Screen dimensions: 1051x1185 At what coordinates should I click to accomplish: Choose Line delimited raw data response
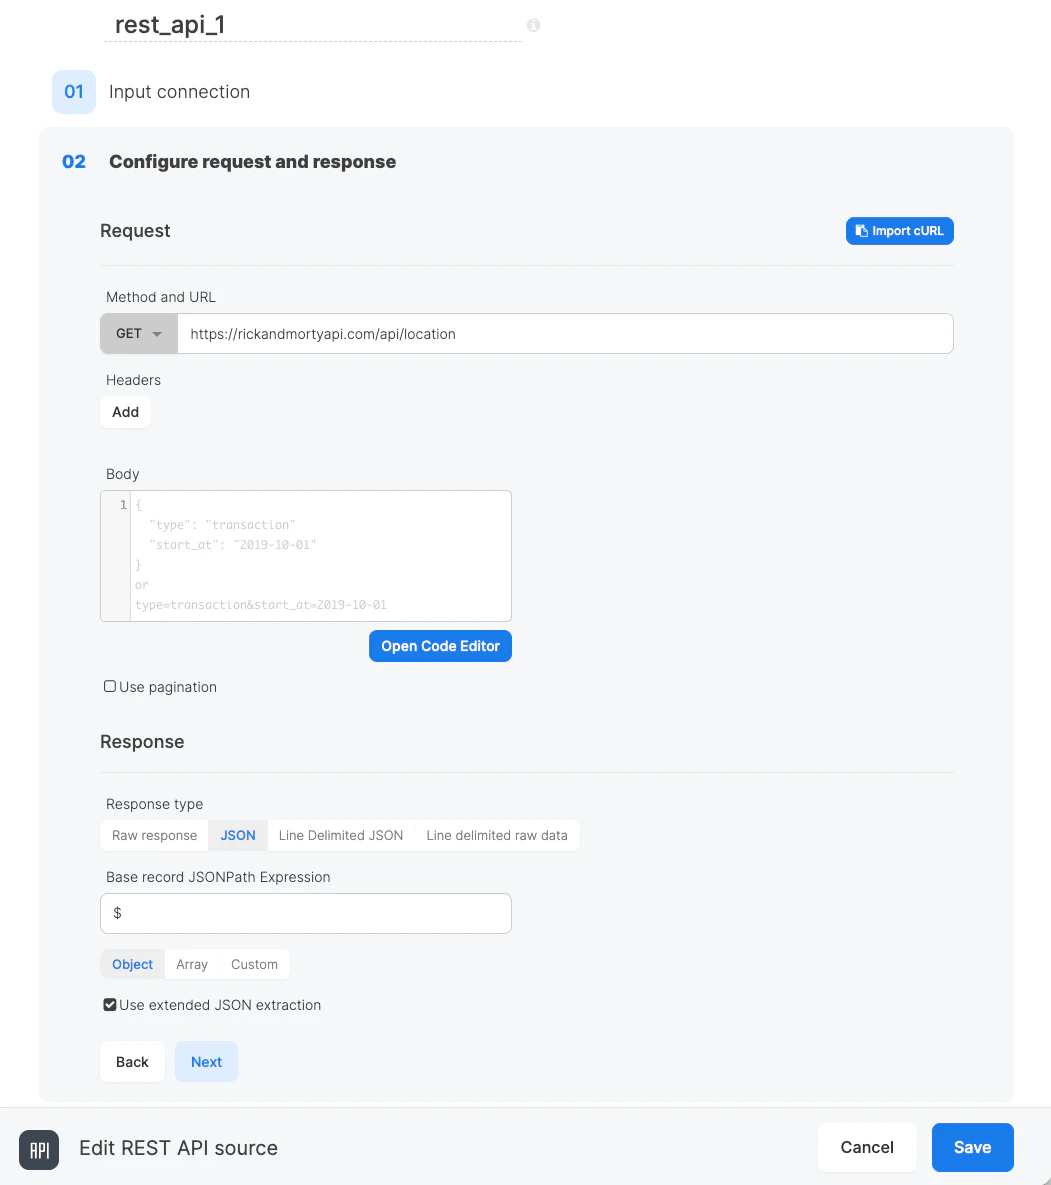click(x=497, y=835)
